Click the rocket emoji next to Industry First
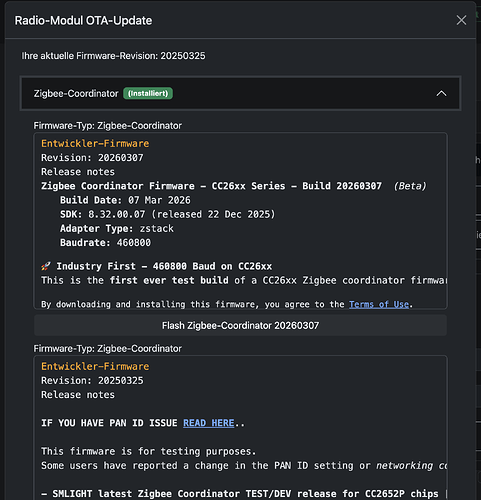Image resolution: width=481 pixels, height=500 pixels. 46,266
